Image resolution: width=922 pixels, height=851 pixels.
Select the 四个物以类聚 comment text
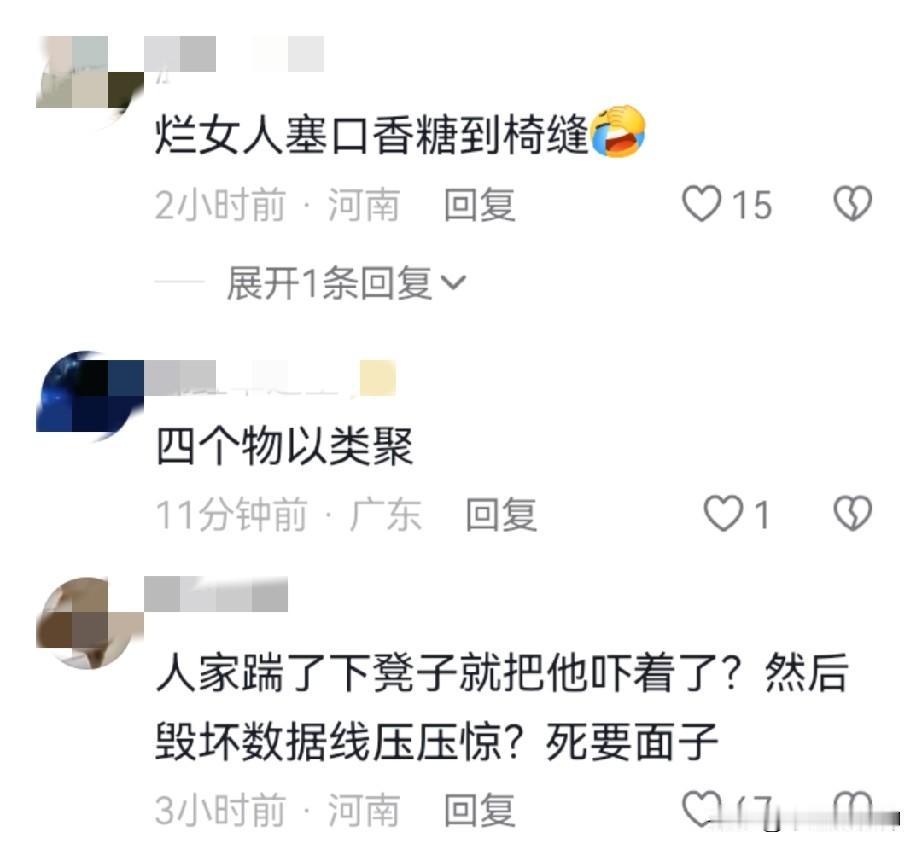(285, 445)
